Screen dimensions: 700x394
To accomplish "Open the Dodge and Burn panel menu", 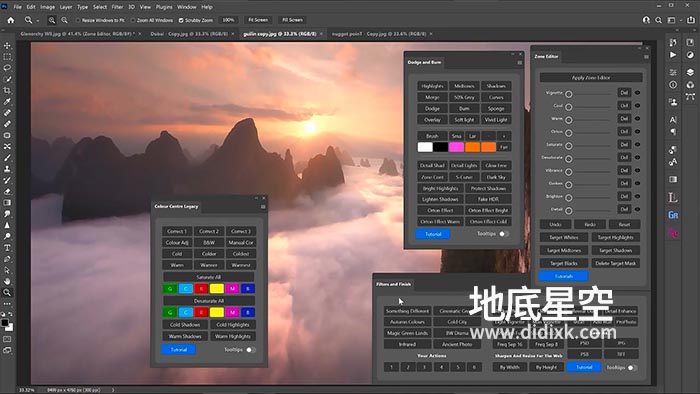I will coord(520,63).
